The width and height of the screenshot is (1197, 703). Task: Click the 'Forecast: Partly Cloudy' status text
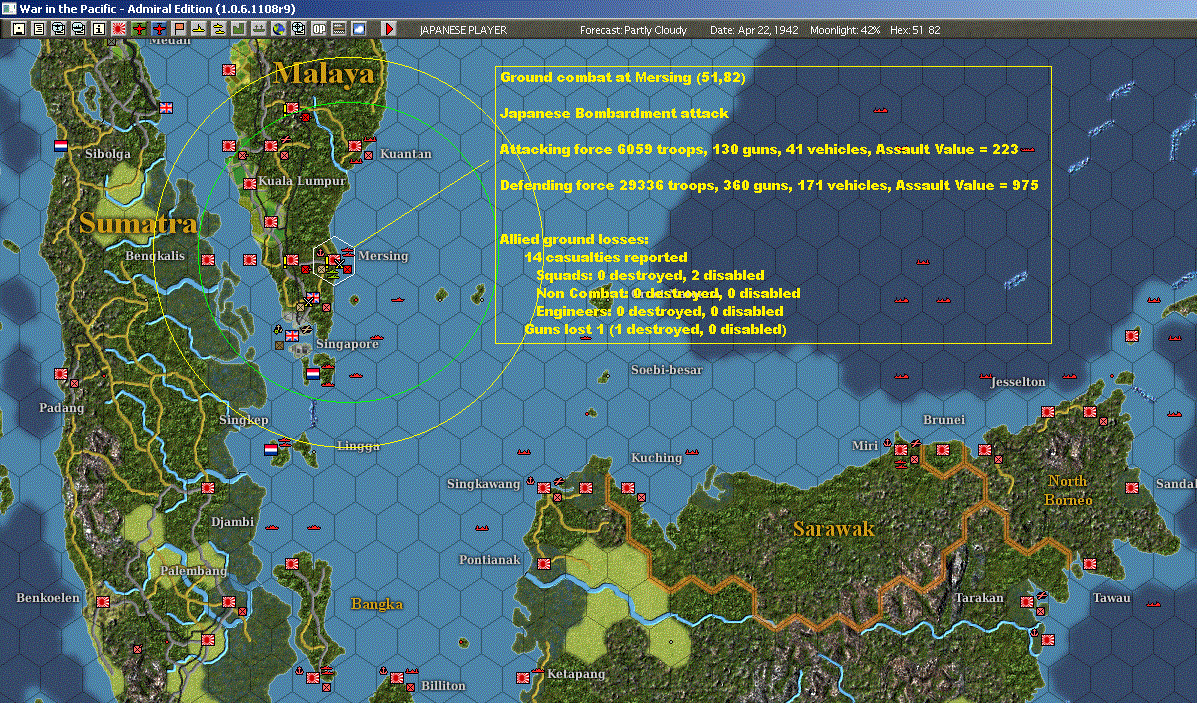tap(633, 30)
